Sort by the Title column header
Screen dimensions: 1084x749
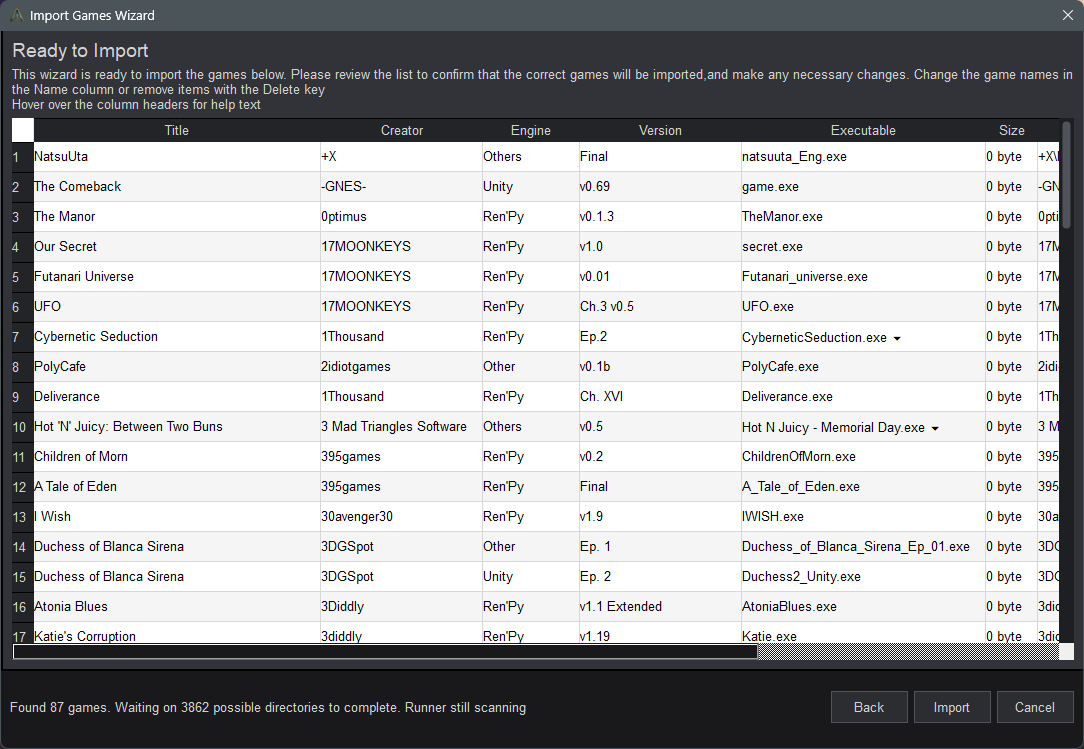click(x=176, y=130)
